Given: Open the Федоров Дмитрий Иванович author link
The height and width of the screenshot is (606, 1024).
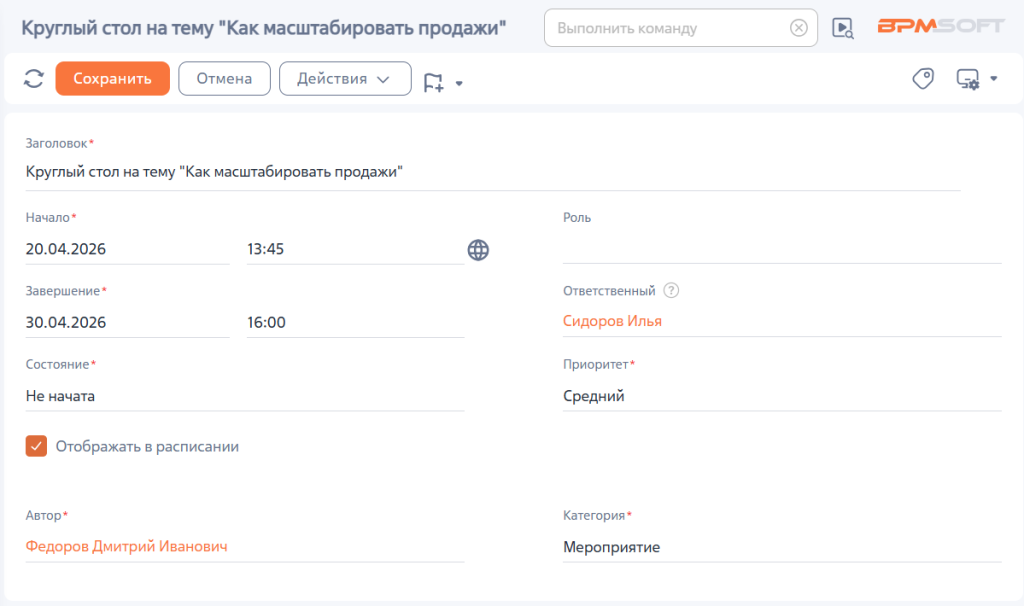Looking at the screenshot, I should click(x=127, y=547).
